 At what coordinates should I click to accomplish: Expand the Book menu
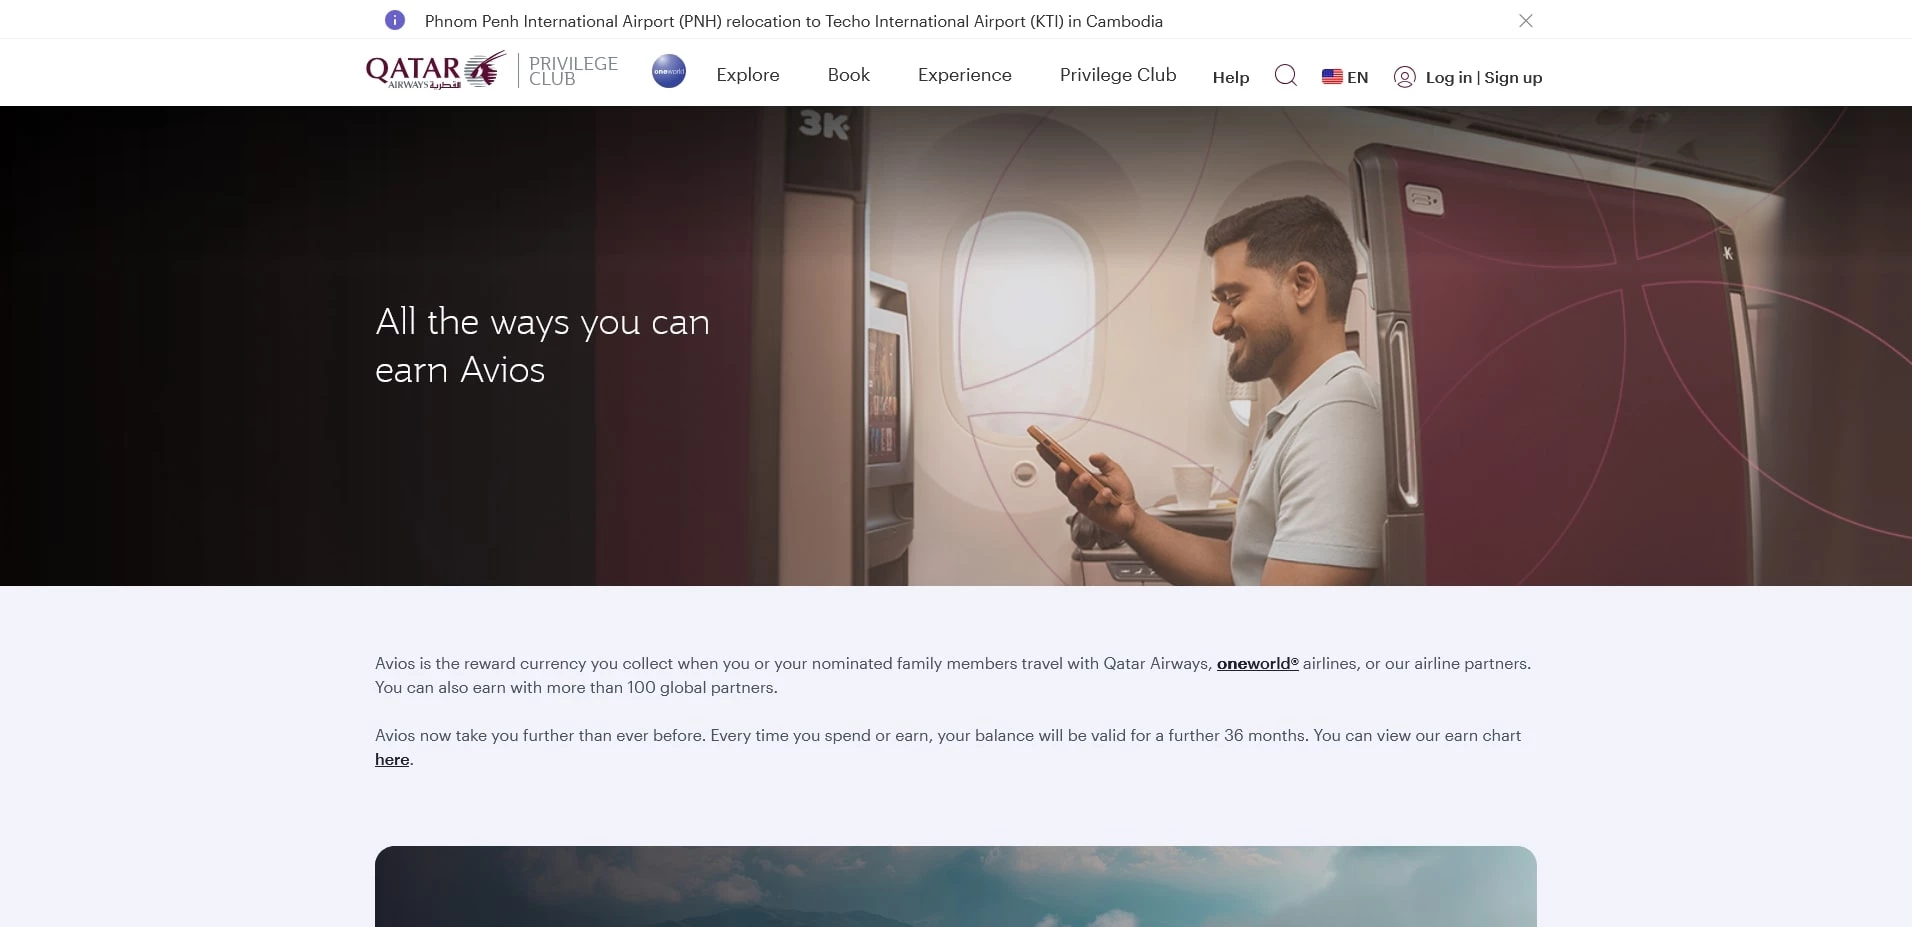tap(847, 75)
